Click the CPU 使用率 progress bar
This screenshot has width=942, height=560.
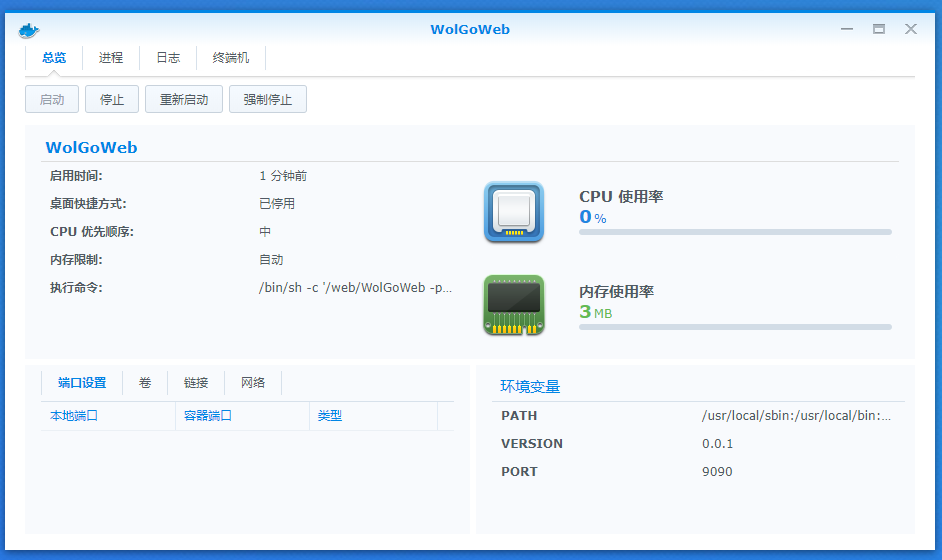tap(735, 232)
